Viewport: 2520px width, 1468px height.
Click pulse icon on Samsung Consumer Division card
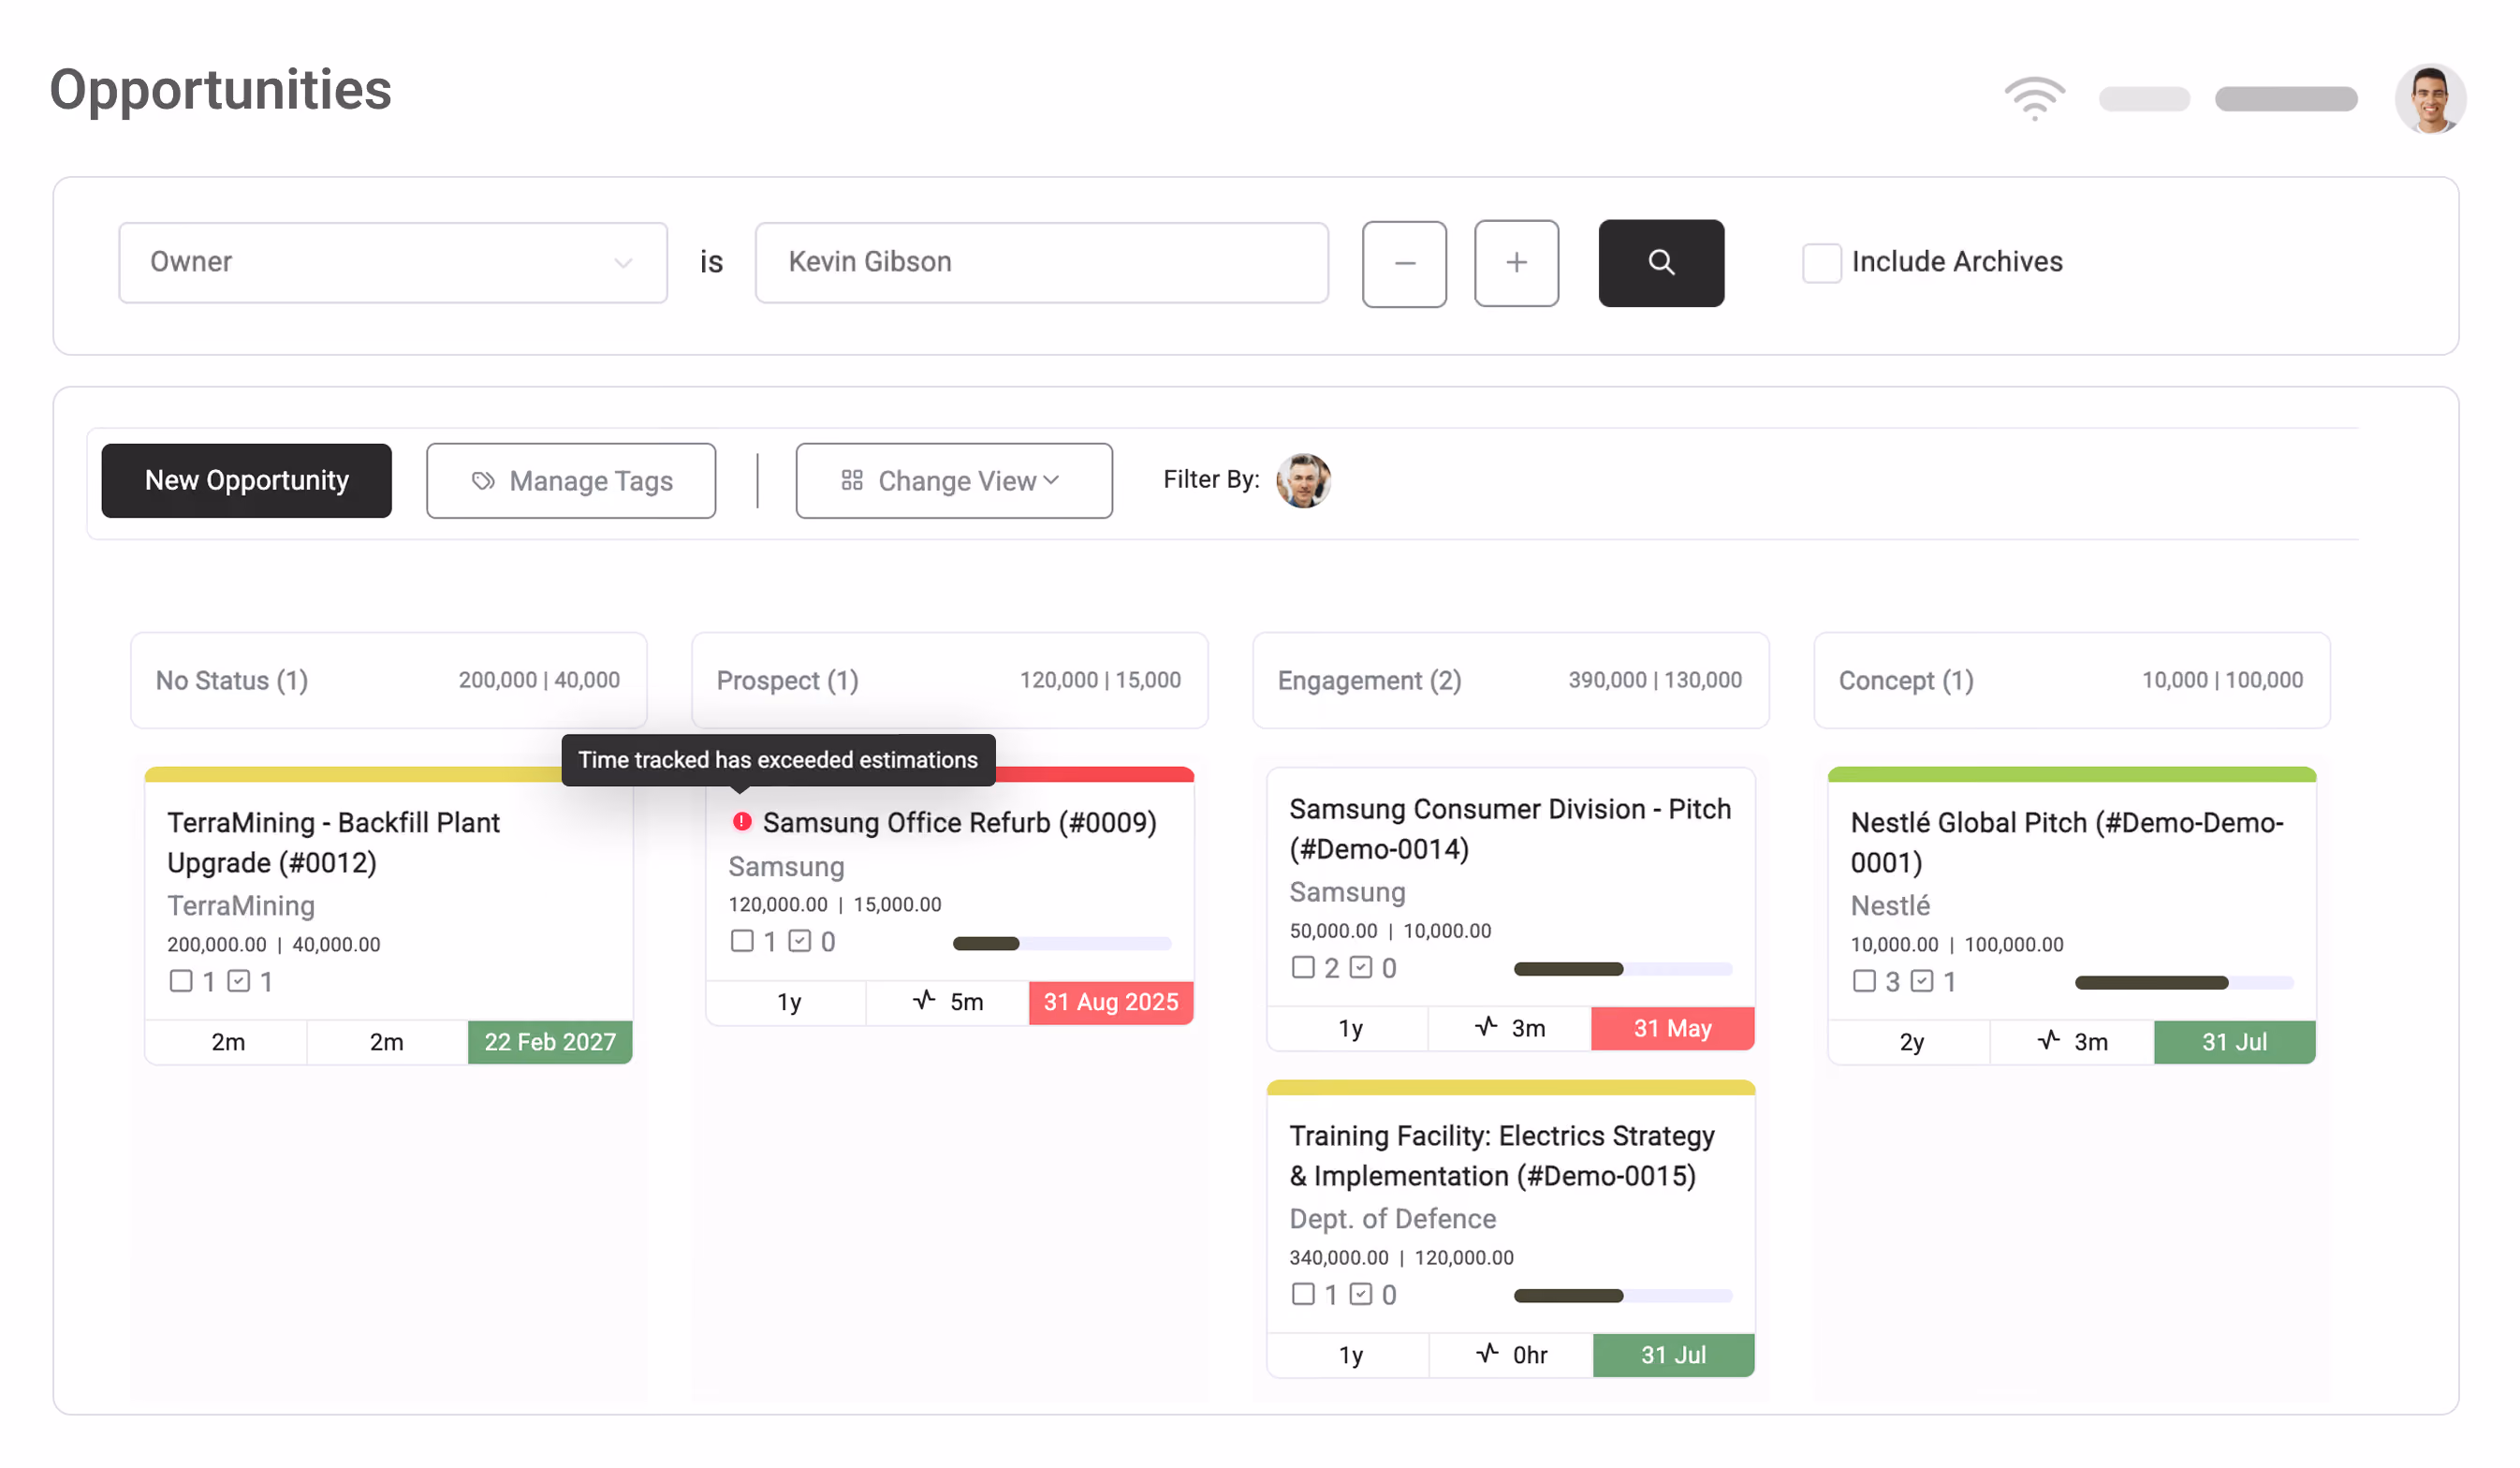pos(1486,1026)
